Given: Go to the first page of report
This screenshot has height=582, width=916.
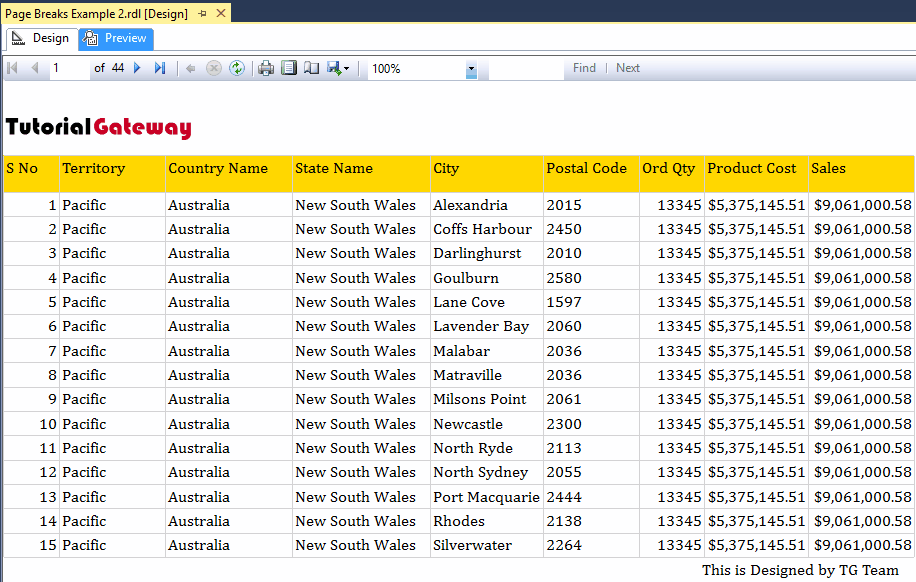Looking at the screenshot, I should coord(13,68).
